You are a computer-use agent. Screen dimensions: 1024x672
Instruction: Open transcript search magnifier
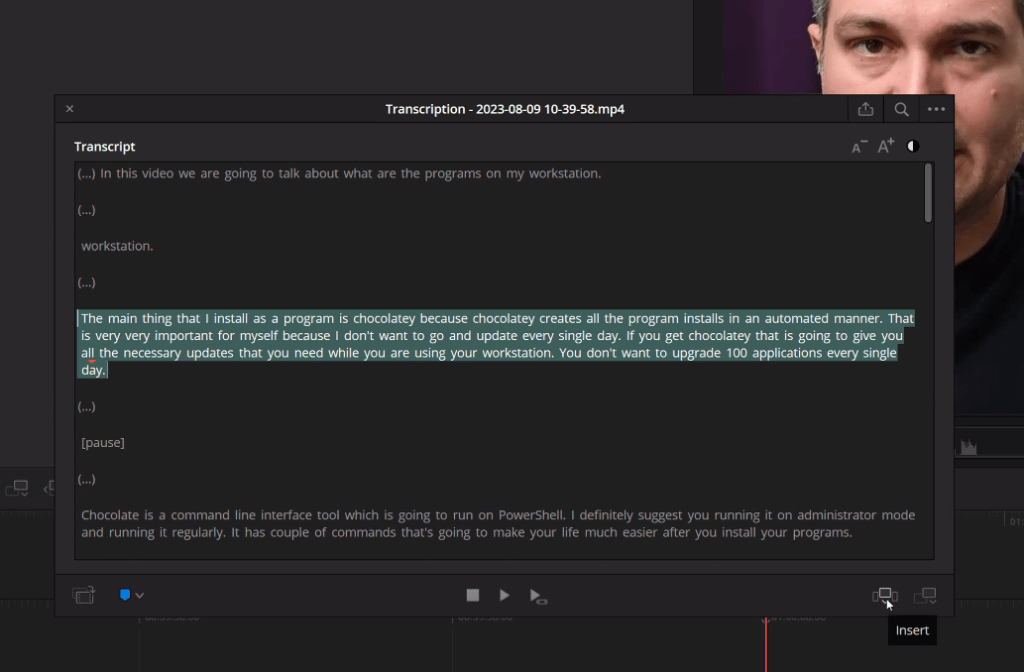901,110
